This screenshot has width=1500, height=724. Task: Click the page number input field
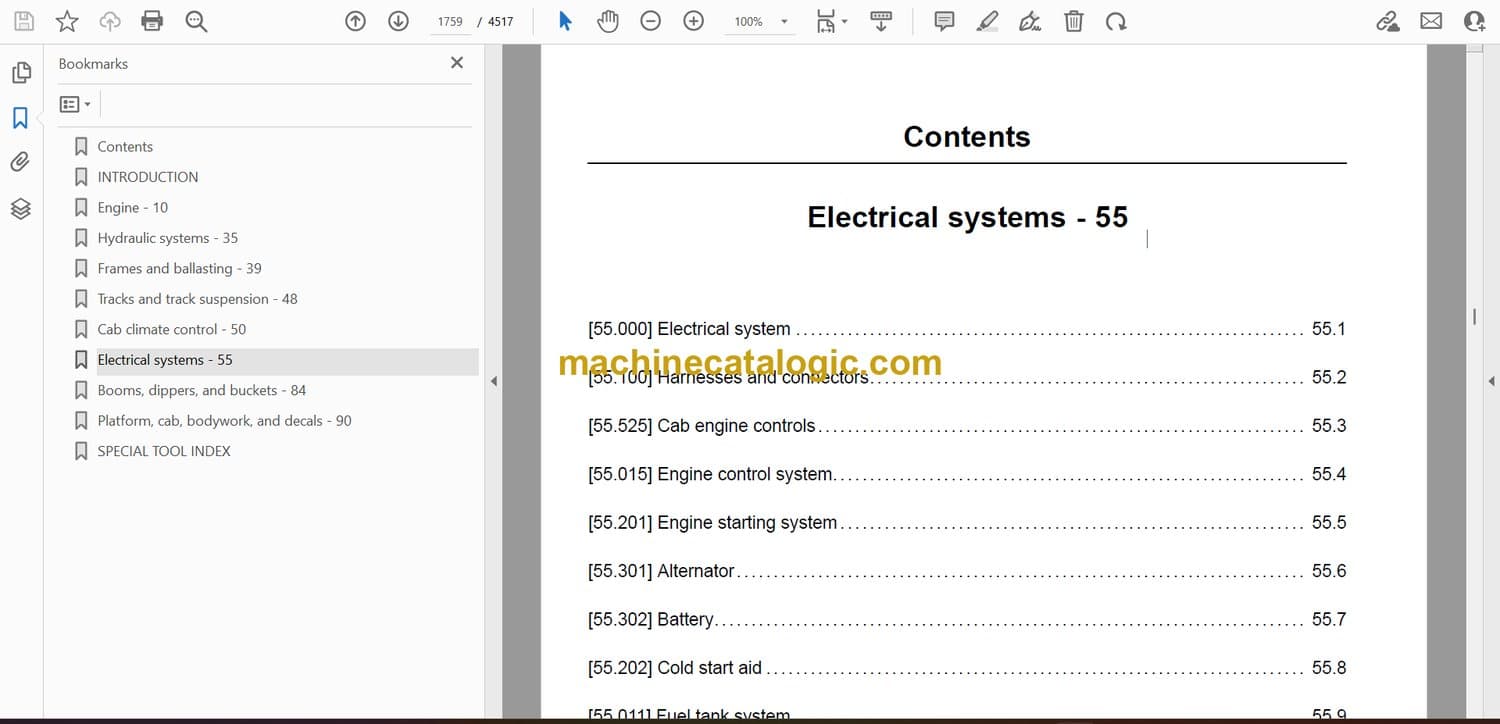pyautogui.click(x=450, y=22)
